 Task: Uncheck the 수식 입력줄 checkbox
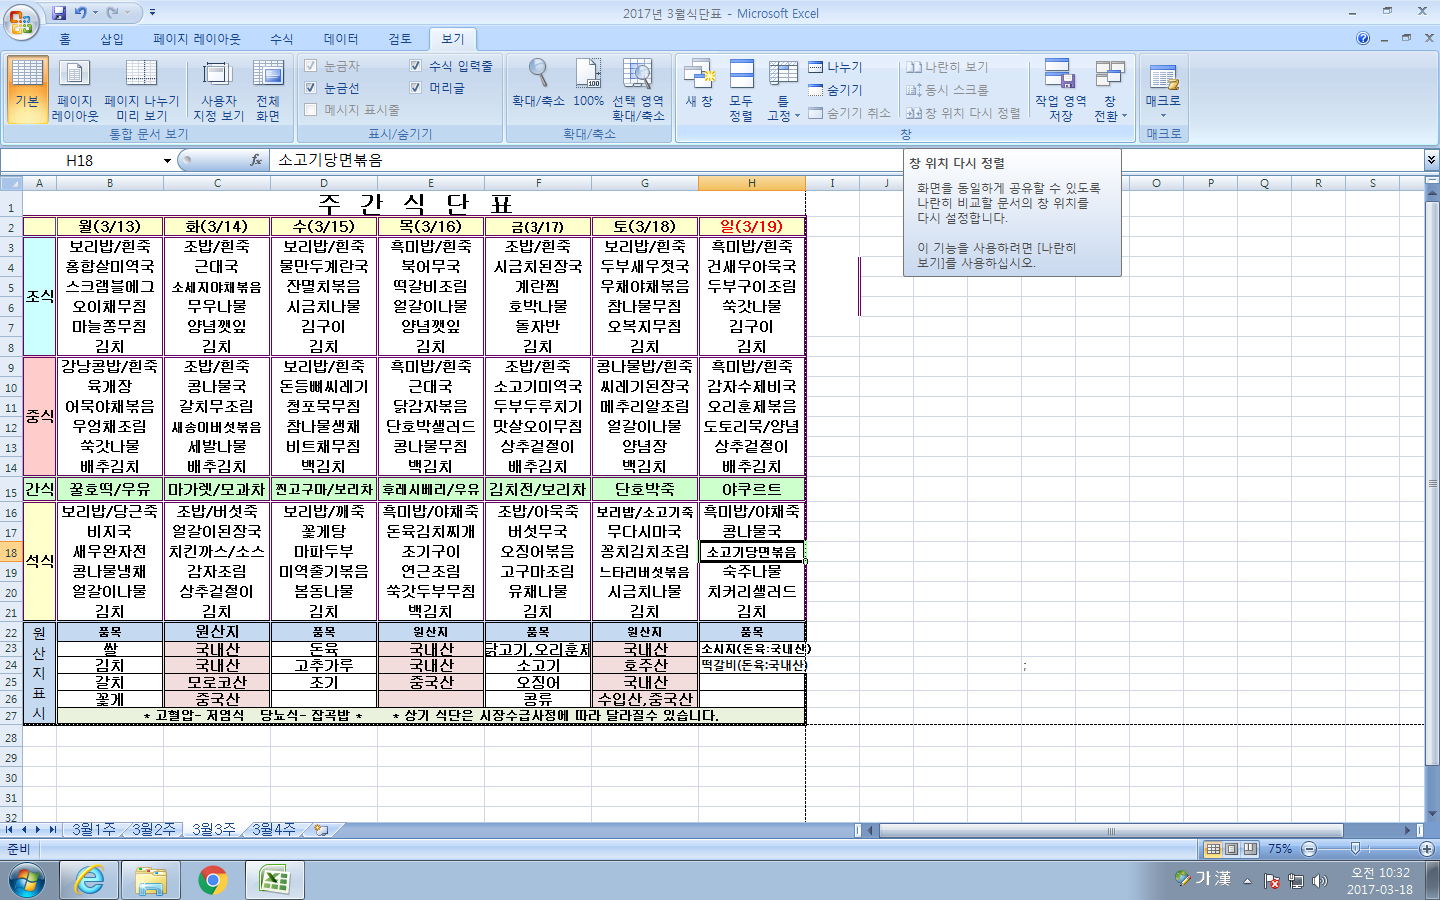416,66
